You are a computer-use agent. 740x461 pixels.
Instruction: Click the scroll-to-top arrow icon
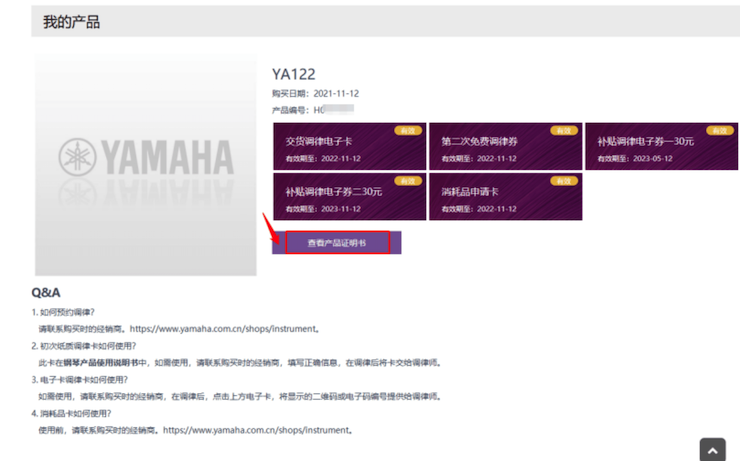[x=712, y=449]
